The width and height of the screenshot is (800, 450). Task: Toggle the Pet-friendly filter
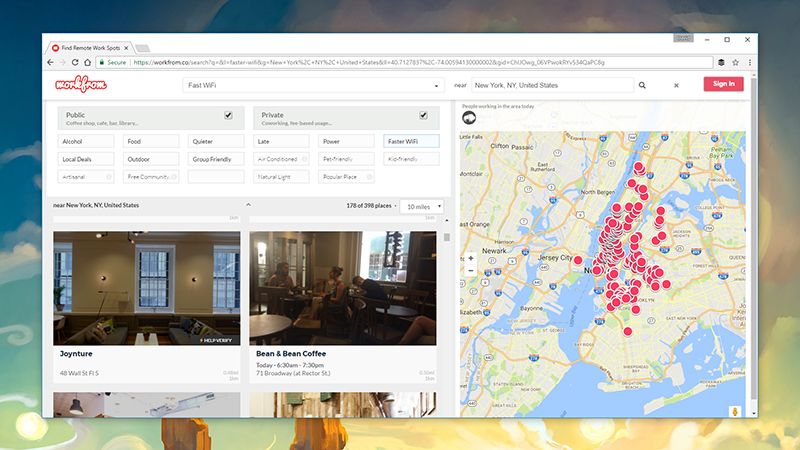tap(346, 159)
